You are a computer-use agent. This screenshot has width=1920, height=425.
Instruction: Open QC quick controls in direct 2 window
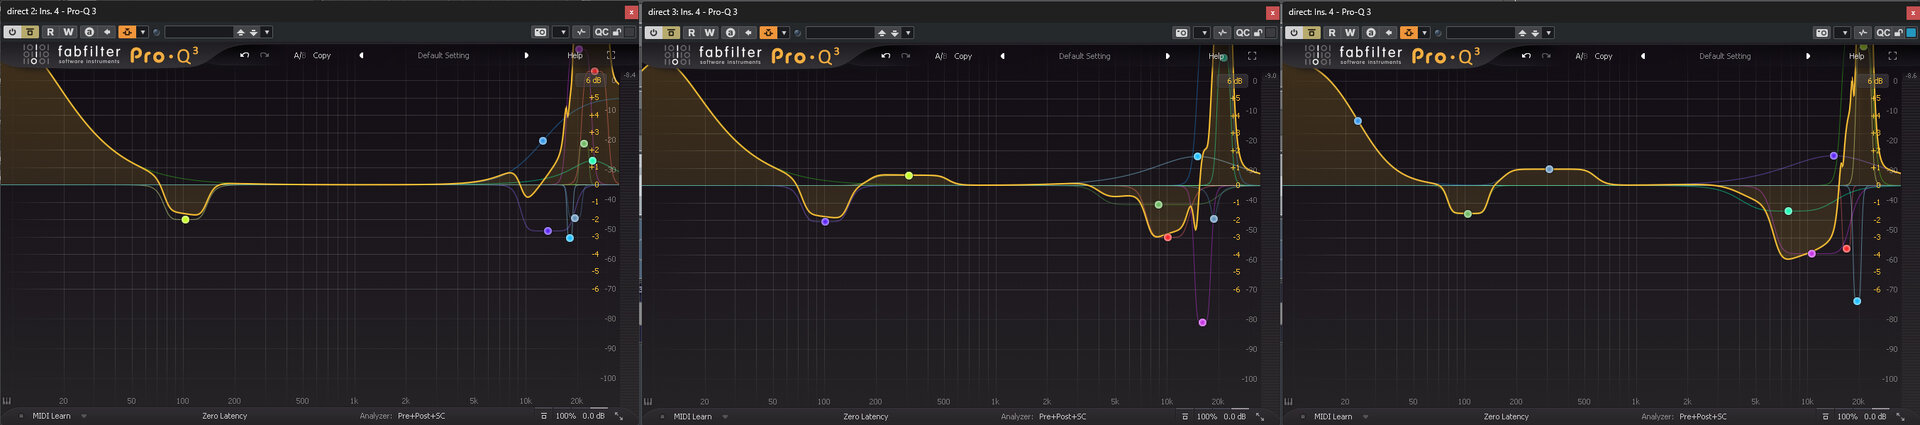(x=601, y=32)
